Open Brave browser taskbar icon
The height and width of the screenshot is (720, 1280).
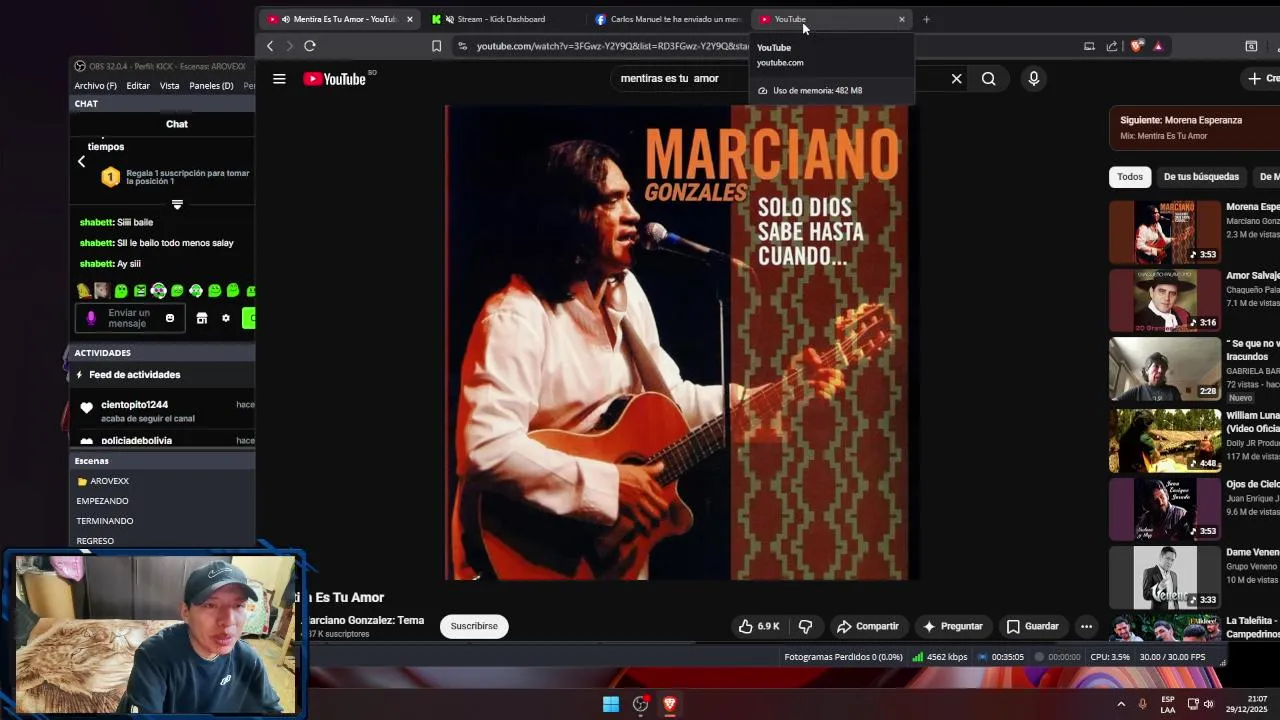point(669,704)
